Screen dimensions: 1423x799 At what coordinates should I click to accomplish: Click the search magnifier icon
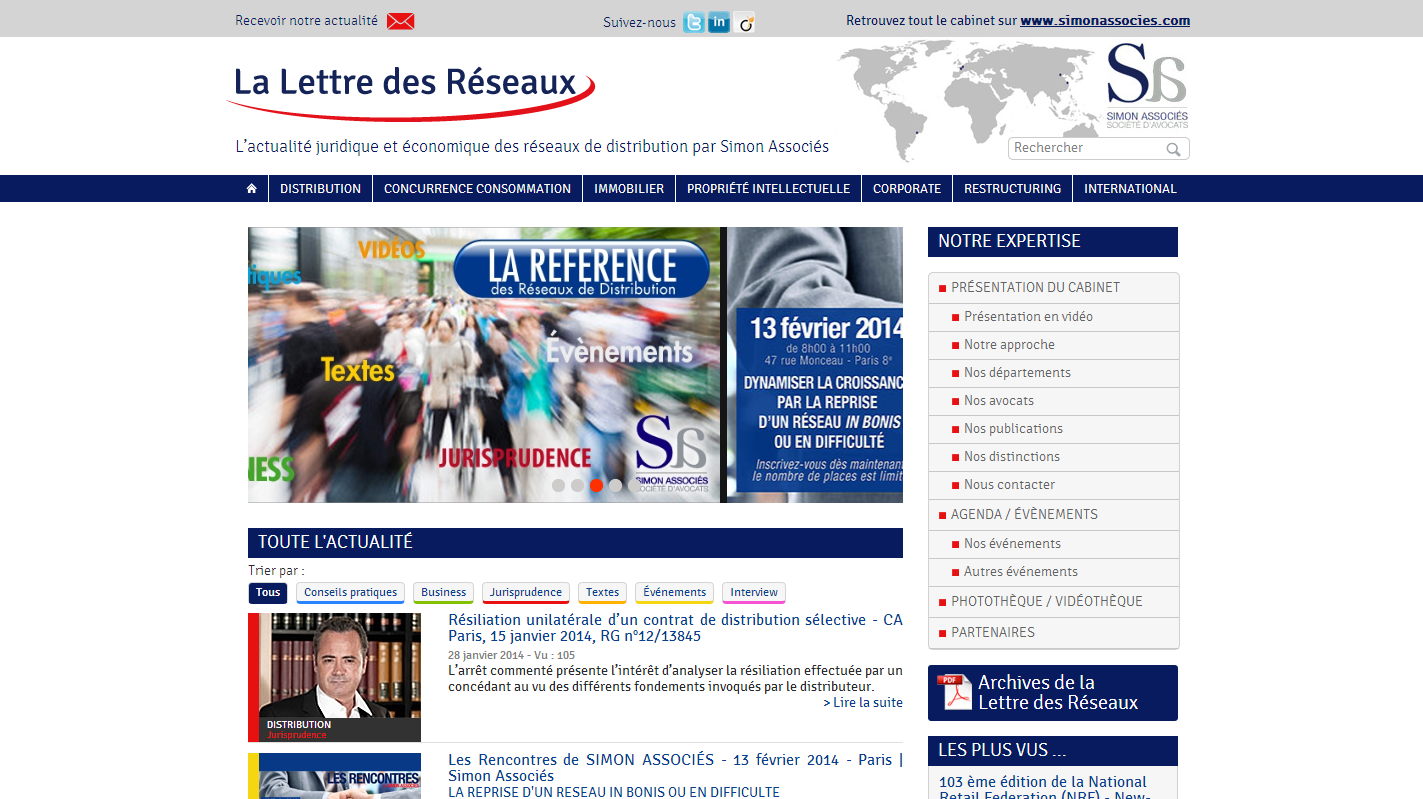coord(1173,149)
